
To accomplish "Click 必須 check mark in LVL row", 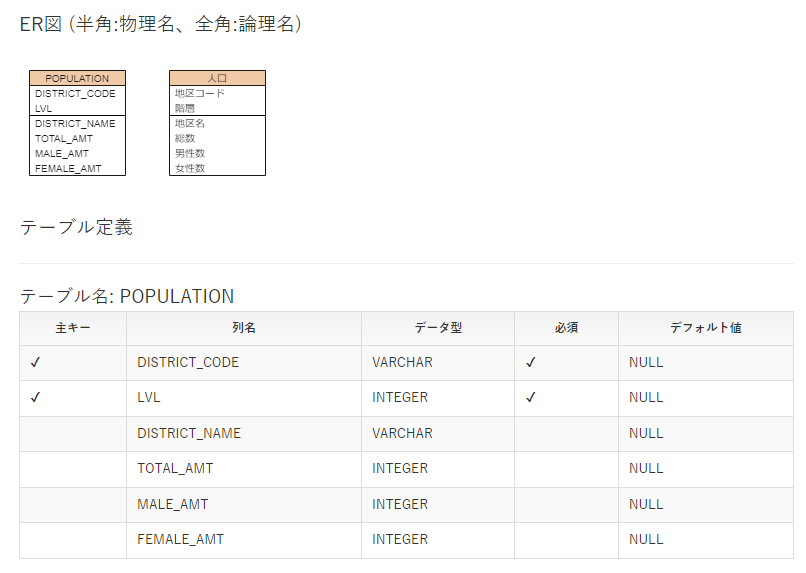I will [530, 398].
